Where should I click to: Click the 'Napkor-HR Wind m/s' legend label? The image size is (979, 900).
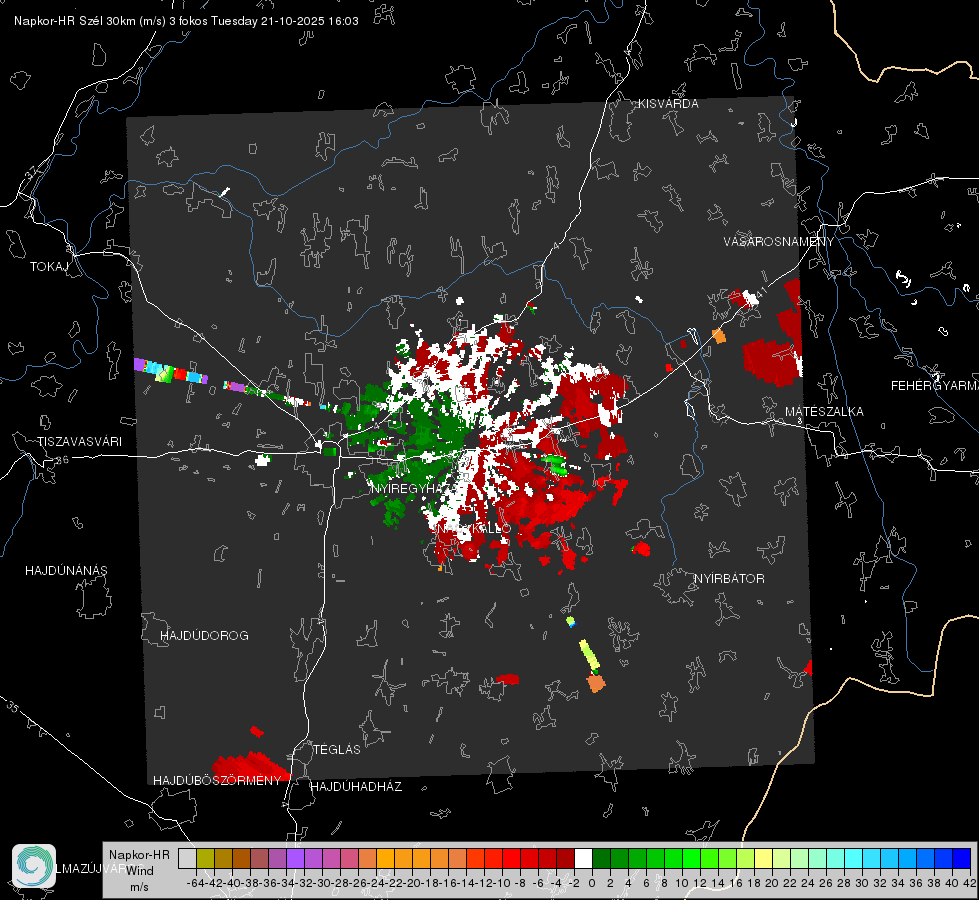pyautogui.click(x=139, y=871)
